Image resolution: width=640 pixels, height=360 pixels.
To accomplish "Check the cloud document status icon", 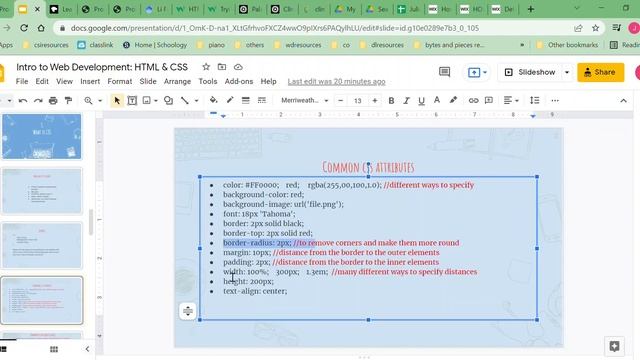I will [238, 67].
